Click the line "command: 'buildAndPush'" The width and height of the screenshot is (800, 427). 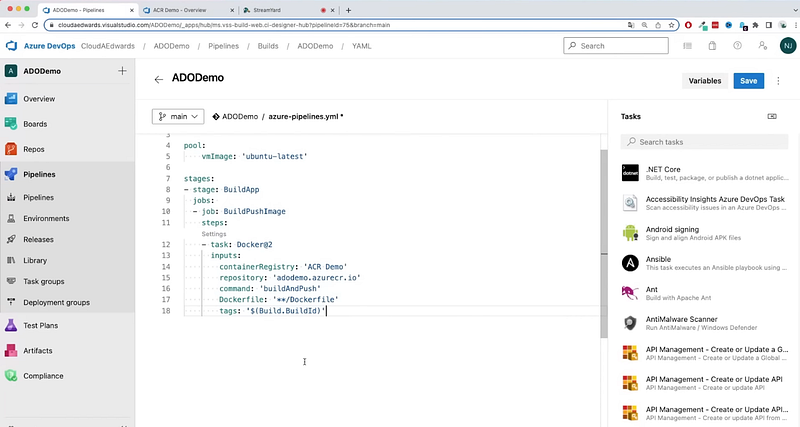coord(270,289)
